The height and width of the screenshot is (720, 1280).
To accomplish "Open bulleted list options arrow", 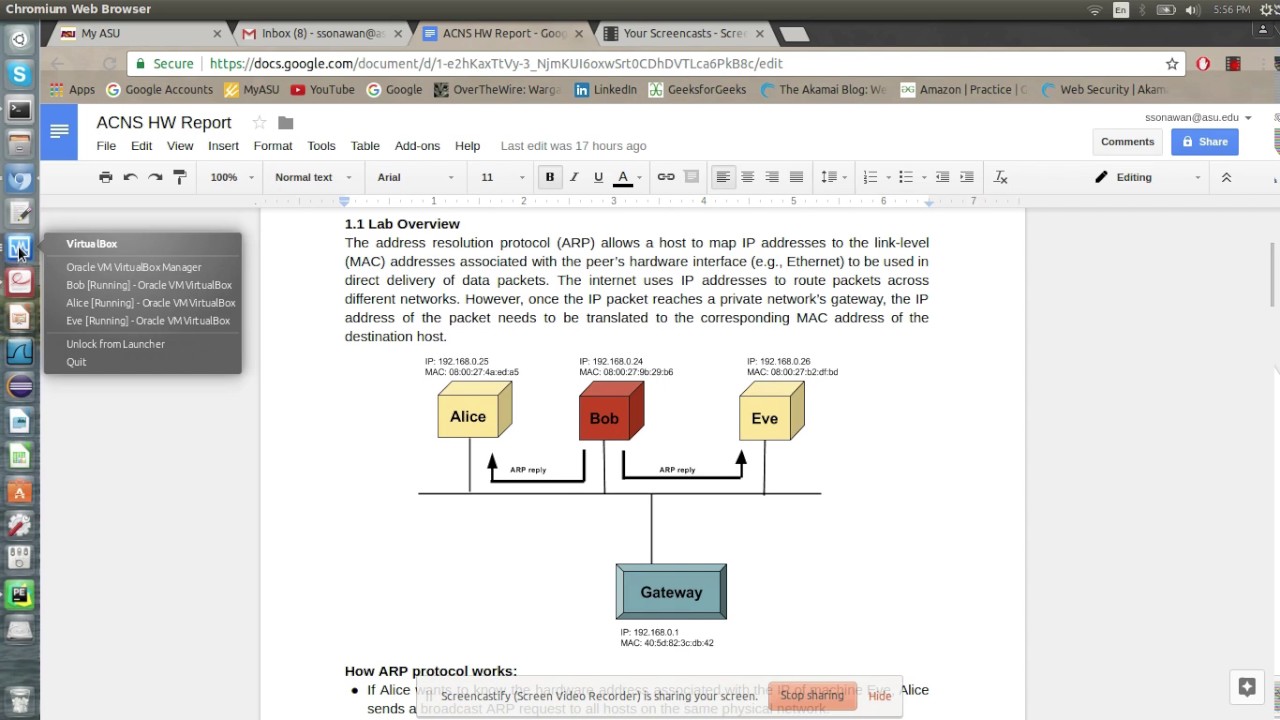I will click(x=924, y=177).
